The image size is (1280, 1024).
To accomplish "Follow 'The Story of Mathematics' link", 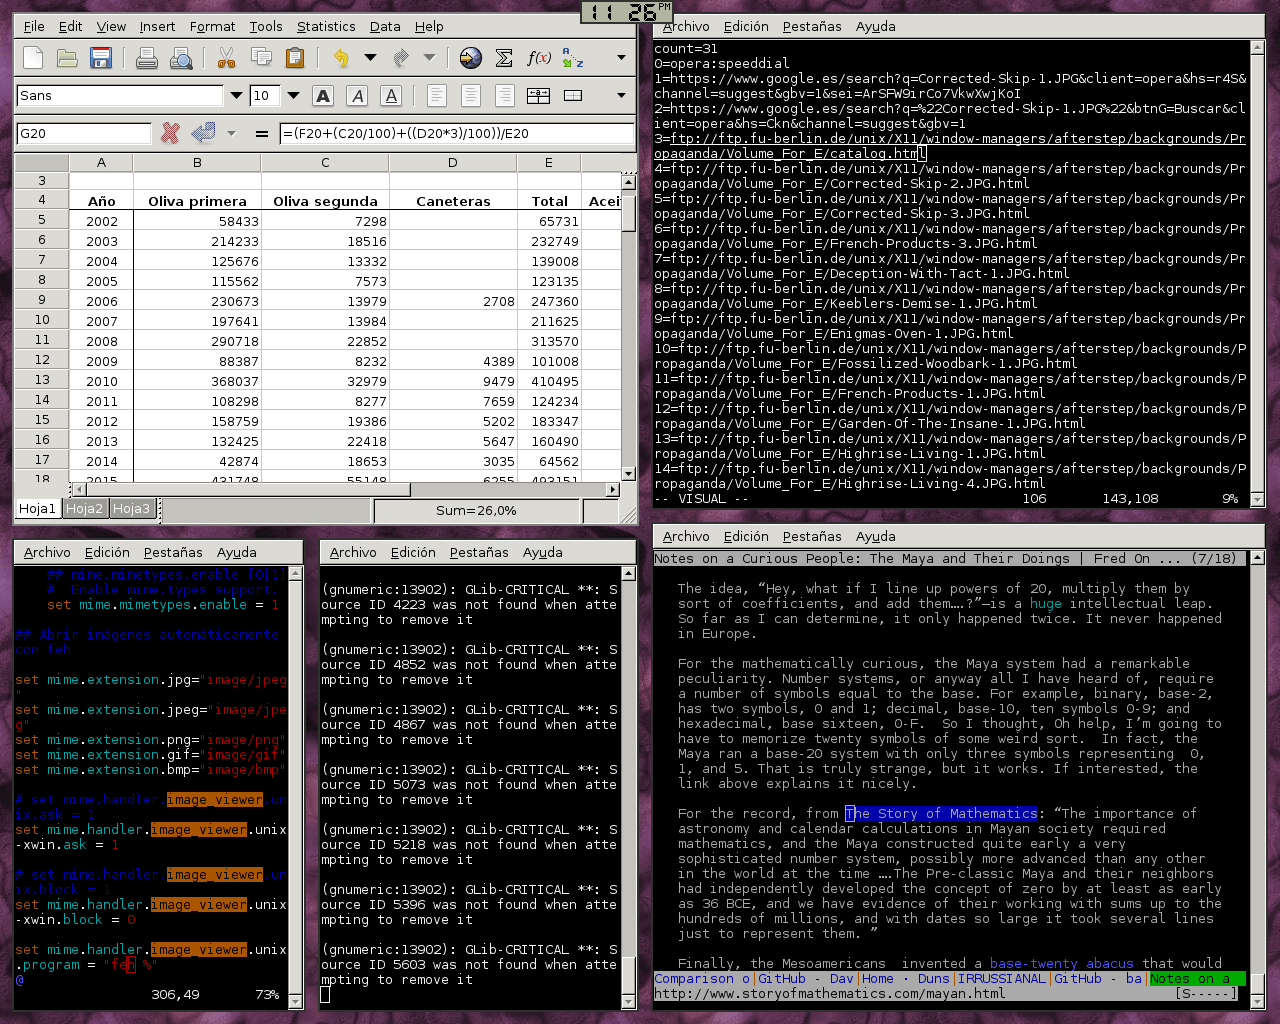I will (x=942, y=814).
